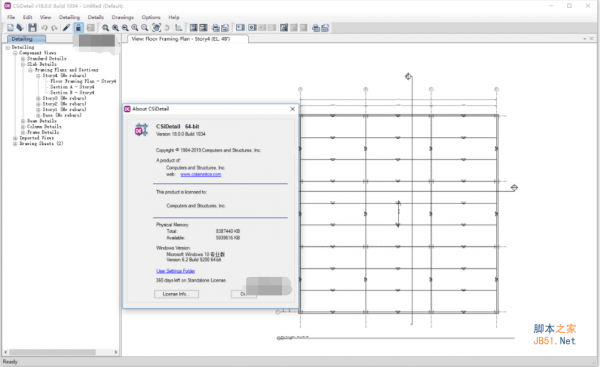Select the pencil edit tool icon

(x=66, y=28)
